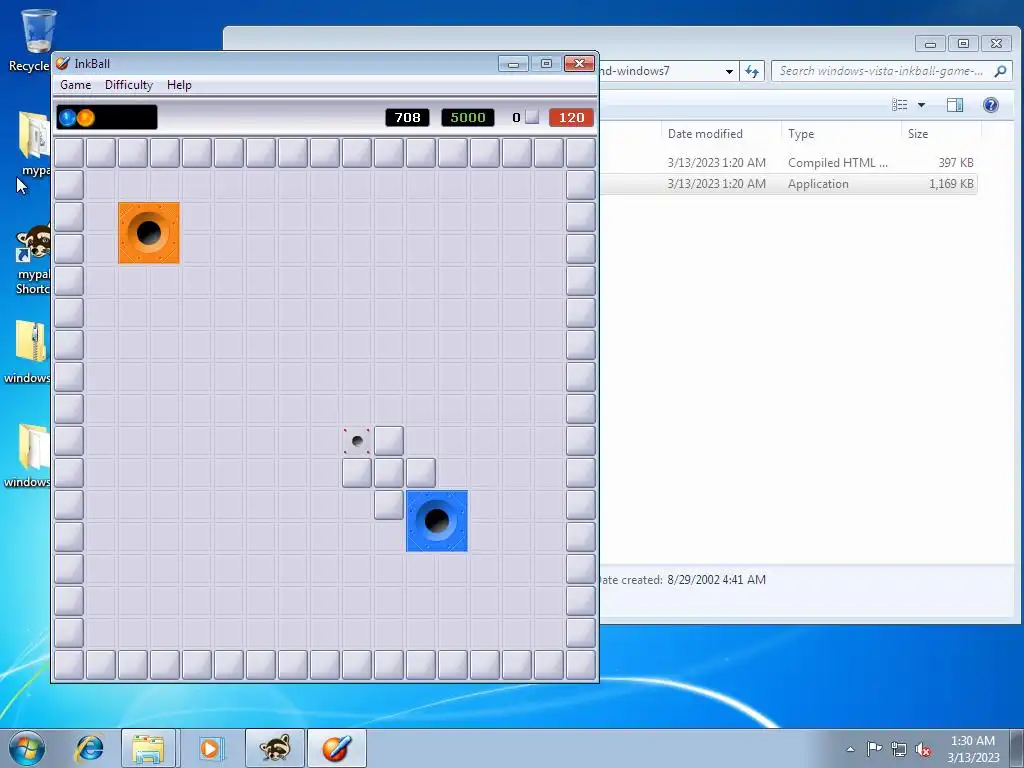Open Action Center flag tray icon

(x=874, y=749)
